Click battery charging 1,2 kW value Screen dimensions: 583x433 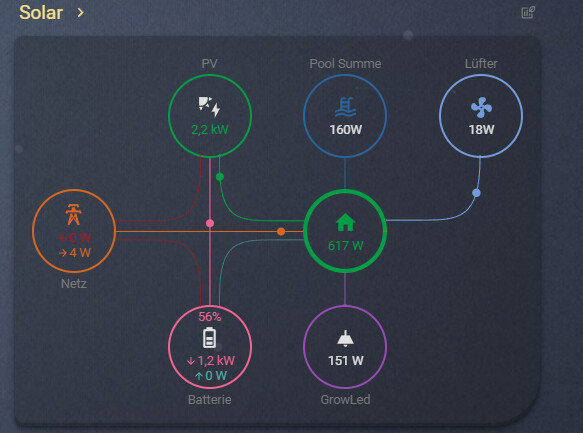point(211,361)
